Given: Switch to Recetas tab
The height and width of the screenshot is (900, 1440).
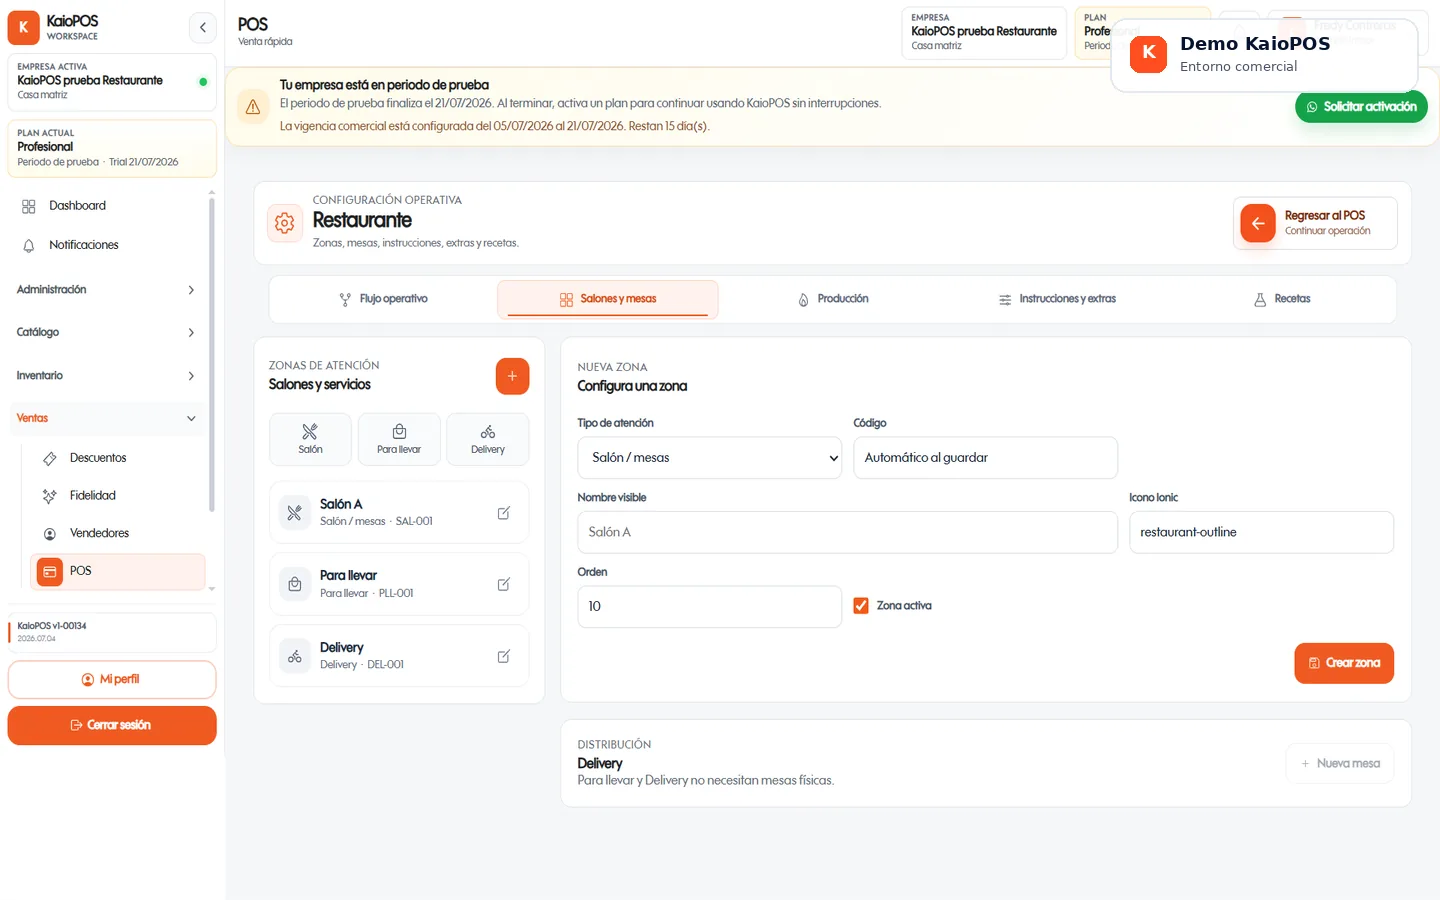Looking at the screenshot, I should pyautogui.click(x=1282, y=299).
